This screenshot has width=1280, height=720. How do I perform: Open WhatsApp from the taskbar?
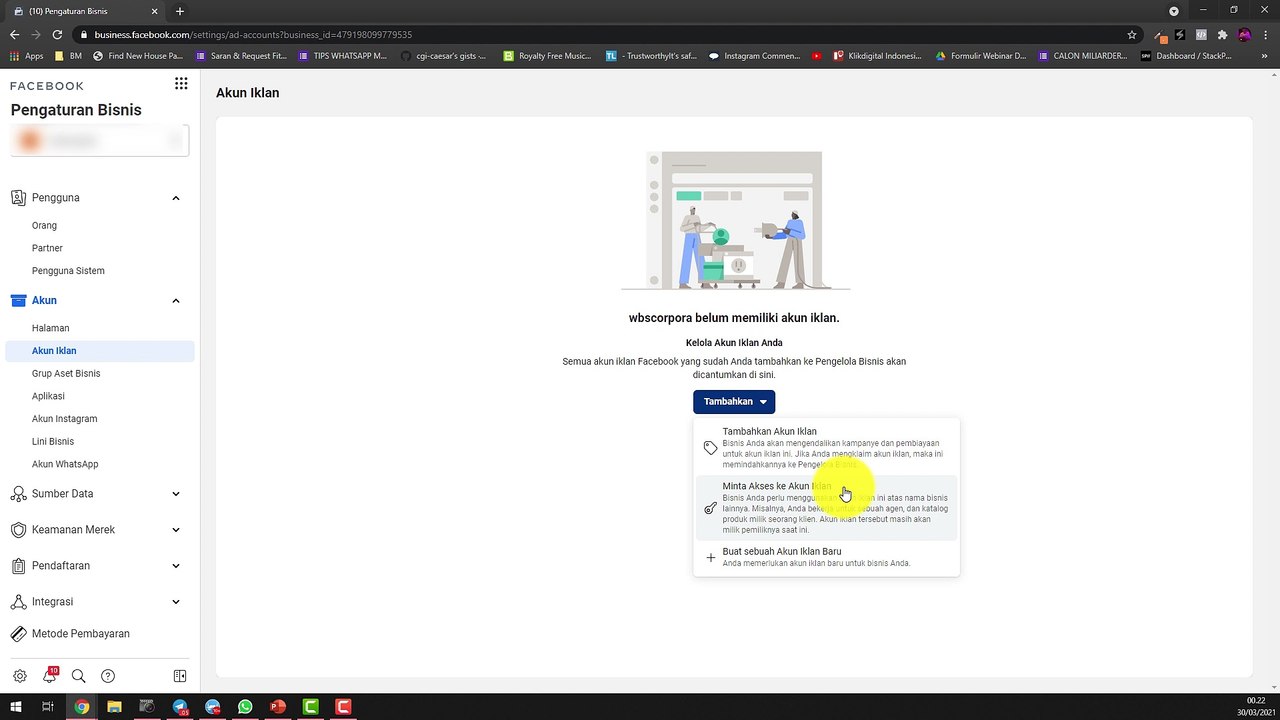[x=245, y=707]
